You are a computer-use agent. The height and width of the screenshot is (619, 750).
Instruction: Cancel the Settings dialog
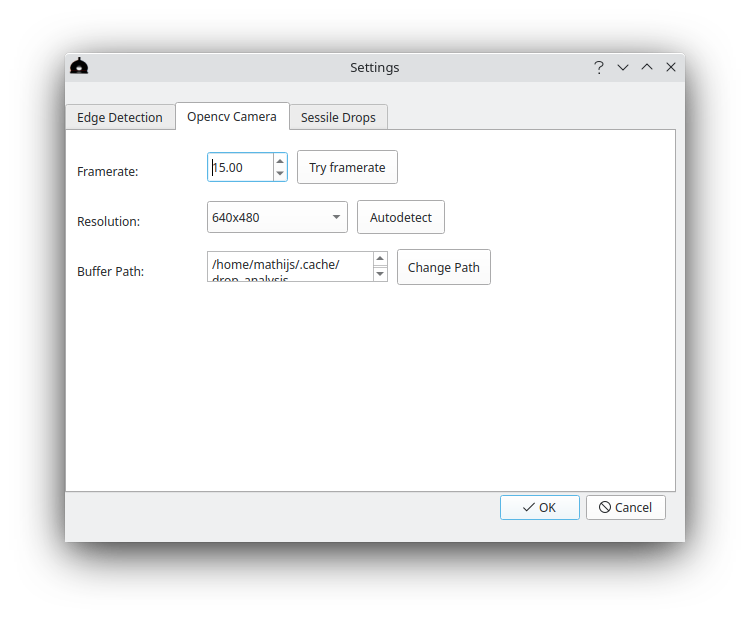[x=626, y=508]
